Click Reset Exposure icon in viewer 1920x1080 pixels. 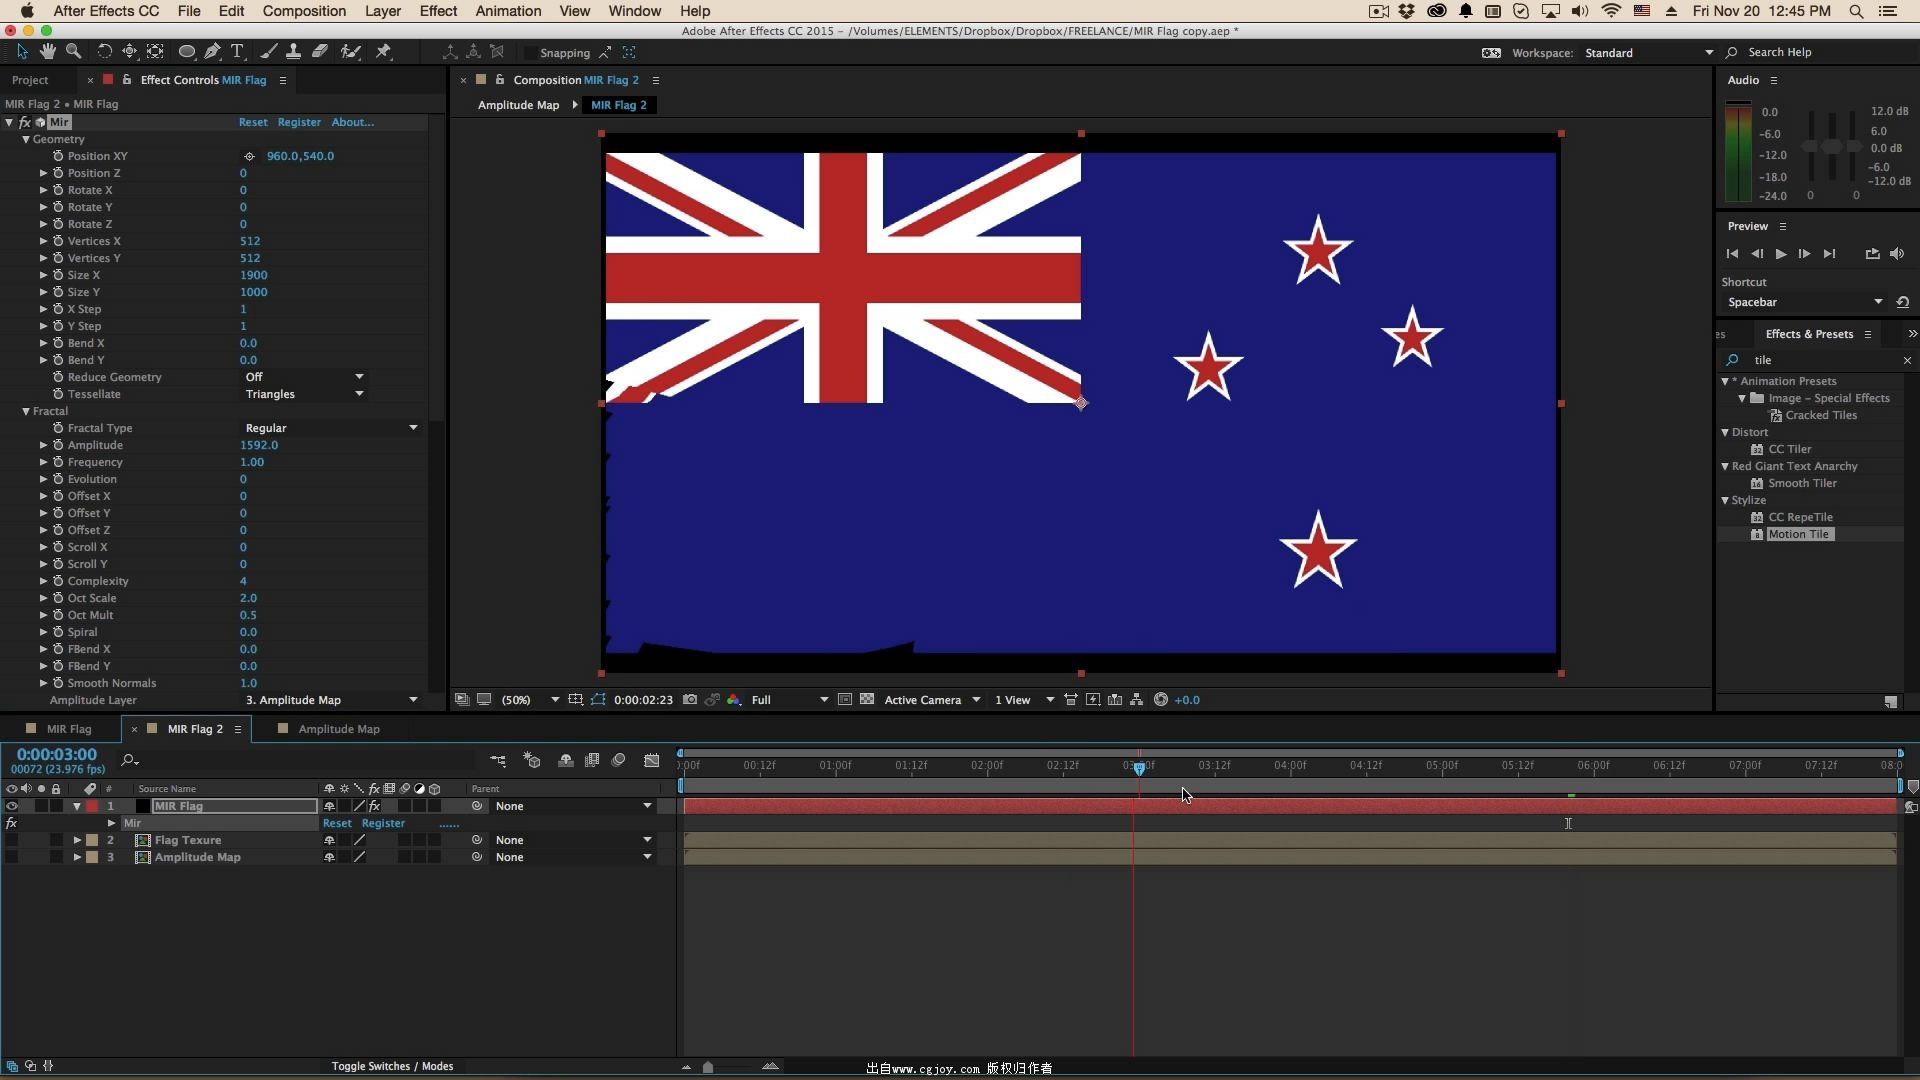tap(1161, 700)
